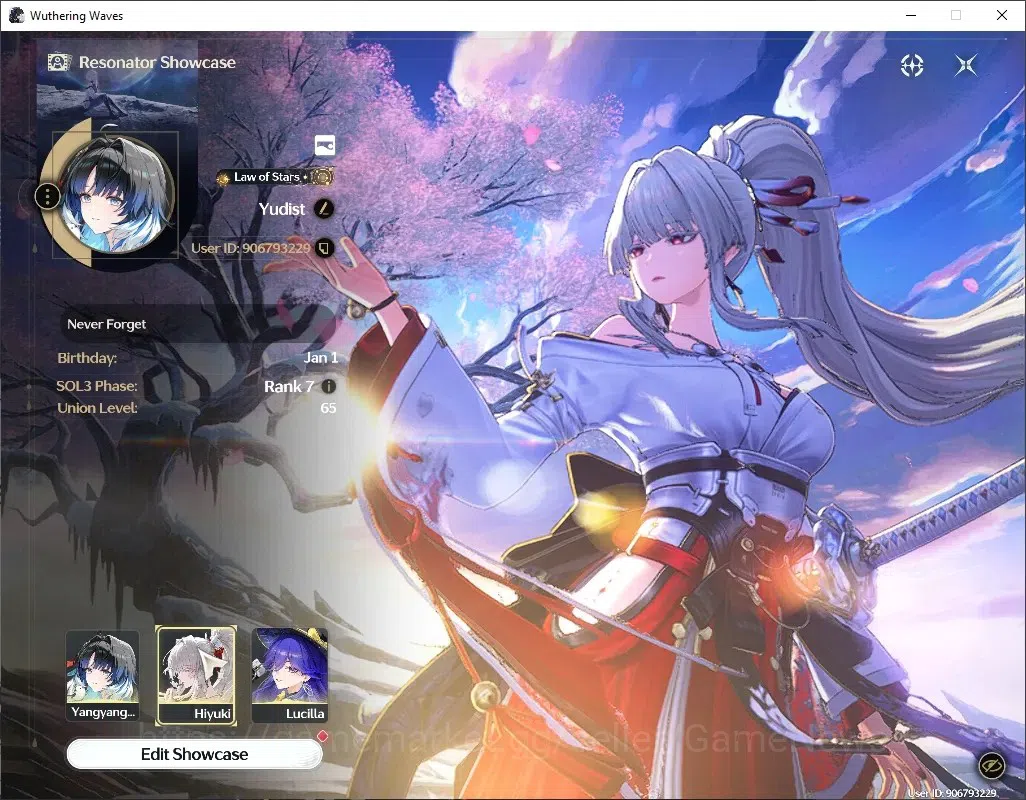Click the User ID 906793229 text
Screen dimensions: 1026x800
point(251,248)
